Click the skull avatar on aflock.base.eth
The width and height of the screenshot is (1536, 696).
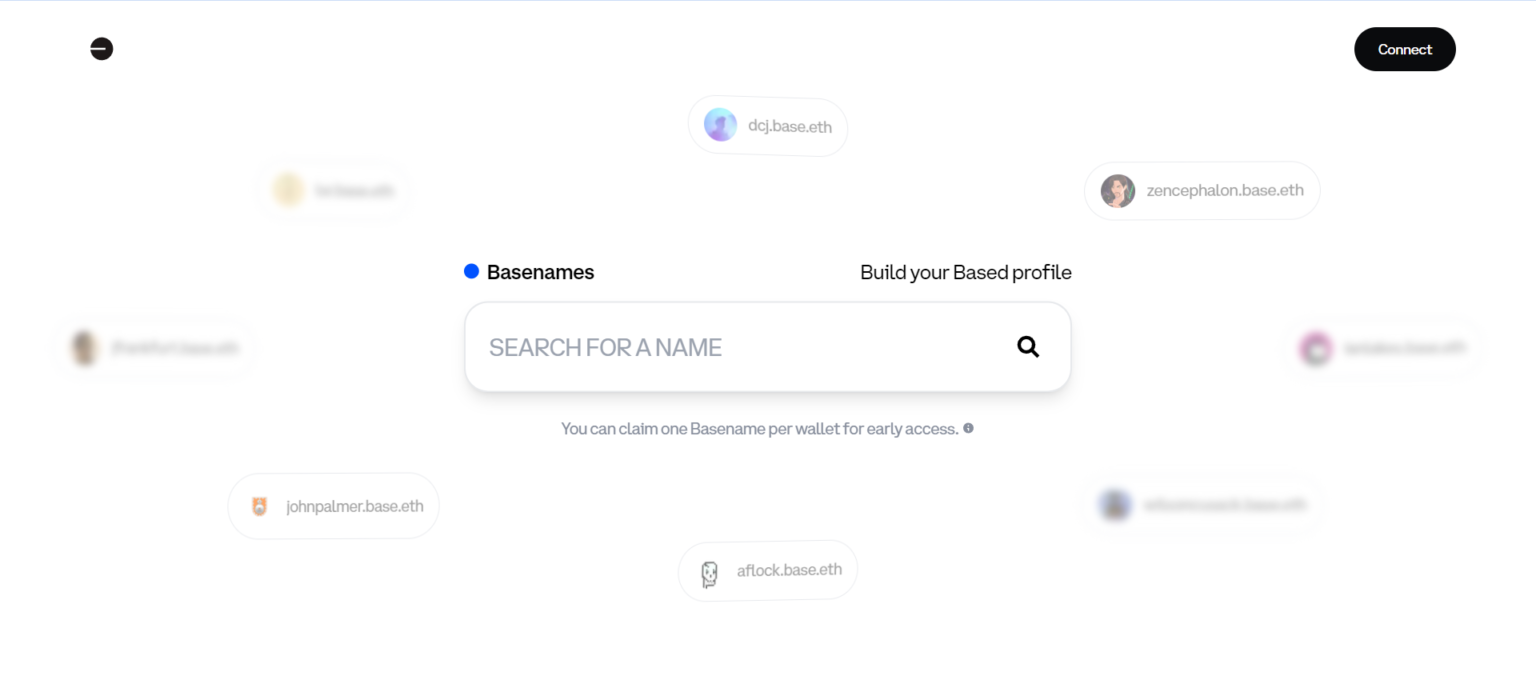coord(708,570)
